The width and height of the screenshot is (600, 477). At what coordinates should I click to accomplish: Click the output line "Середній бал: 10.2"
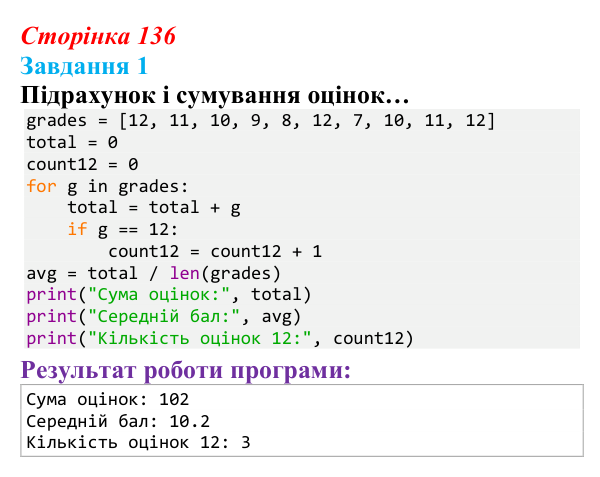[x=118, y=422]
